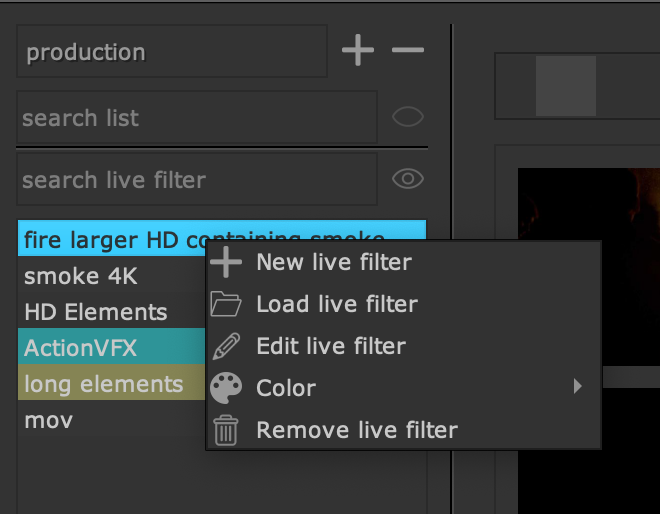Select Remove live filter menu entry
660x514 pixels.
coord(356,431)
